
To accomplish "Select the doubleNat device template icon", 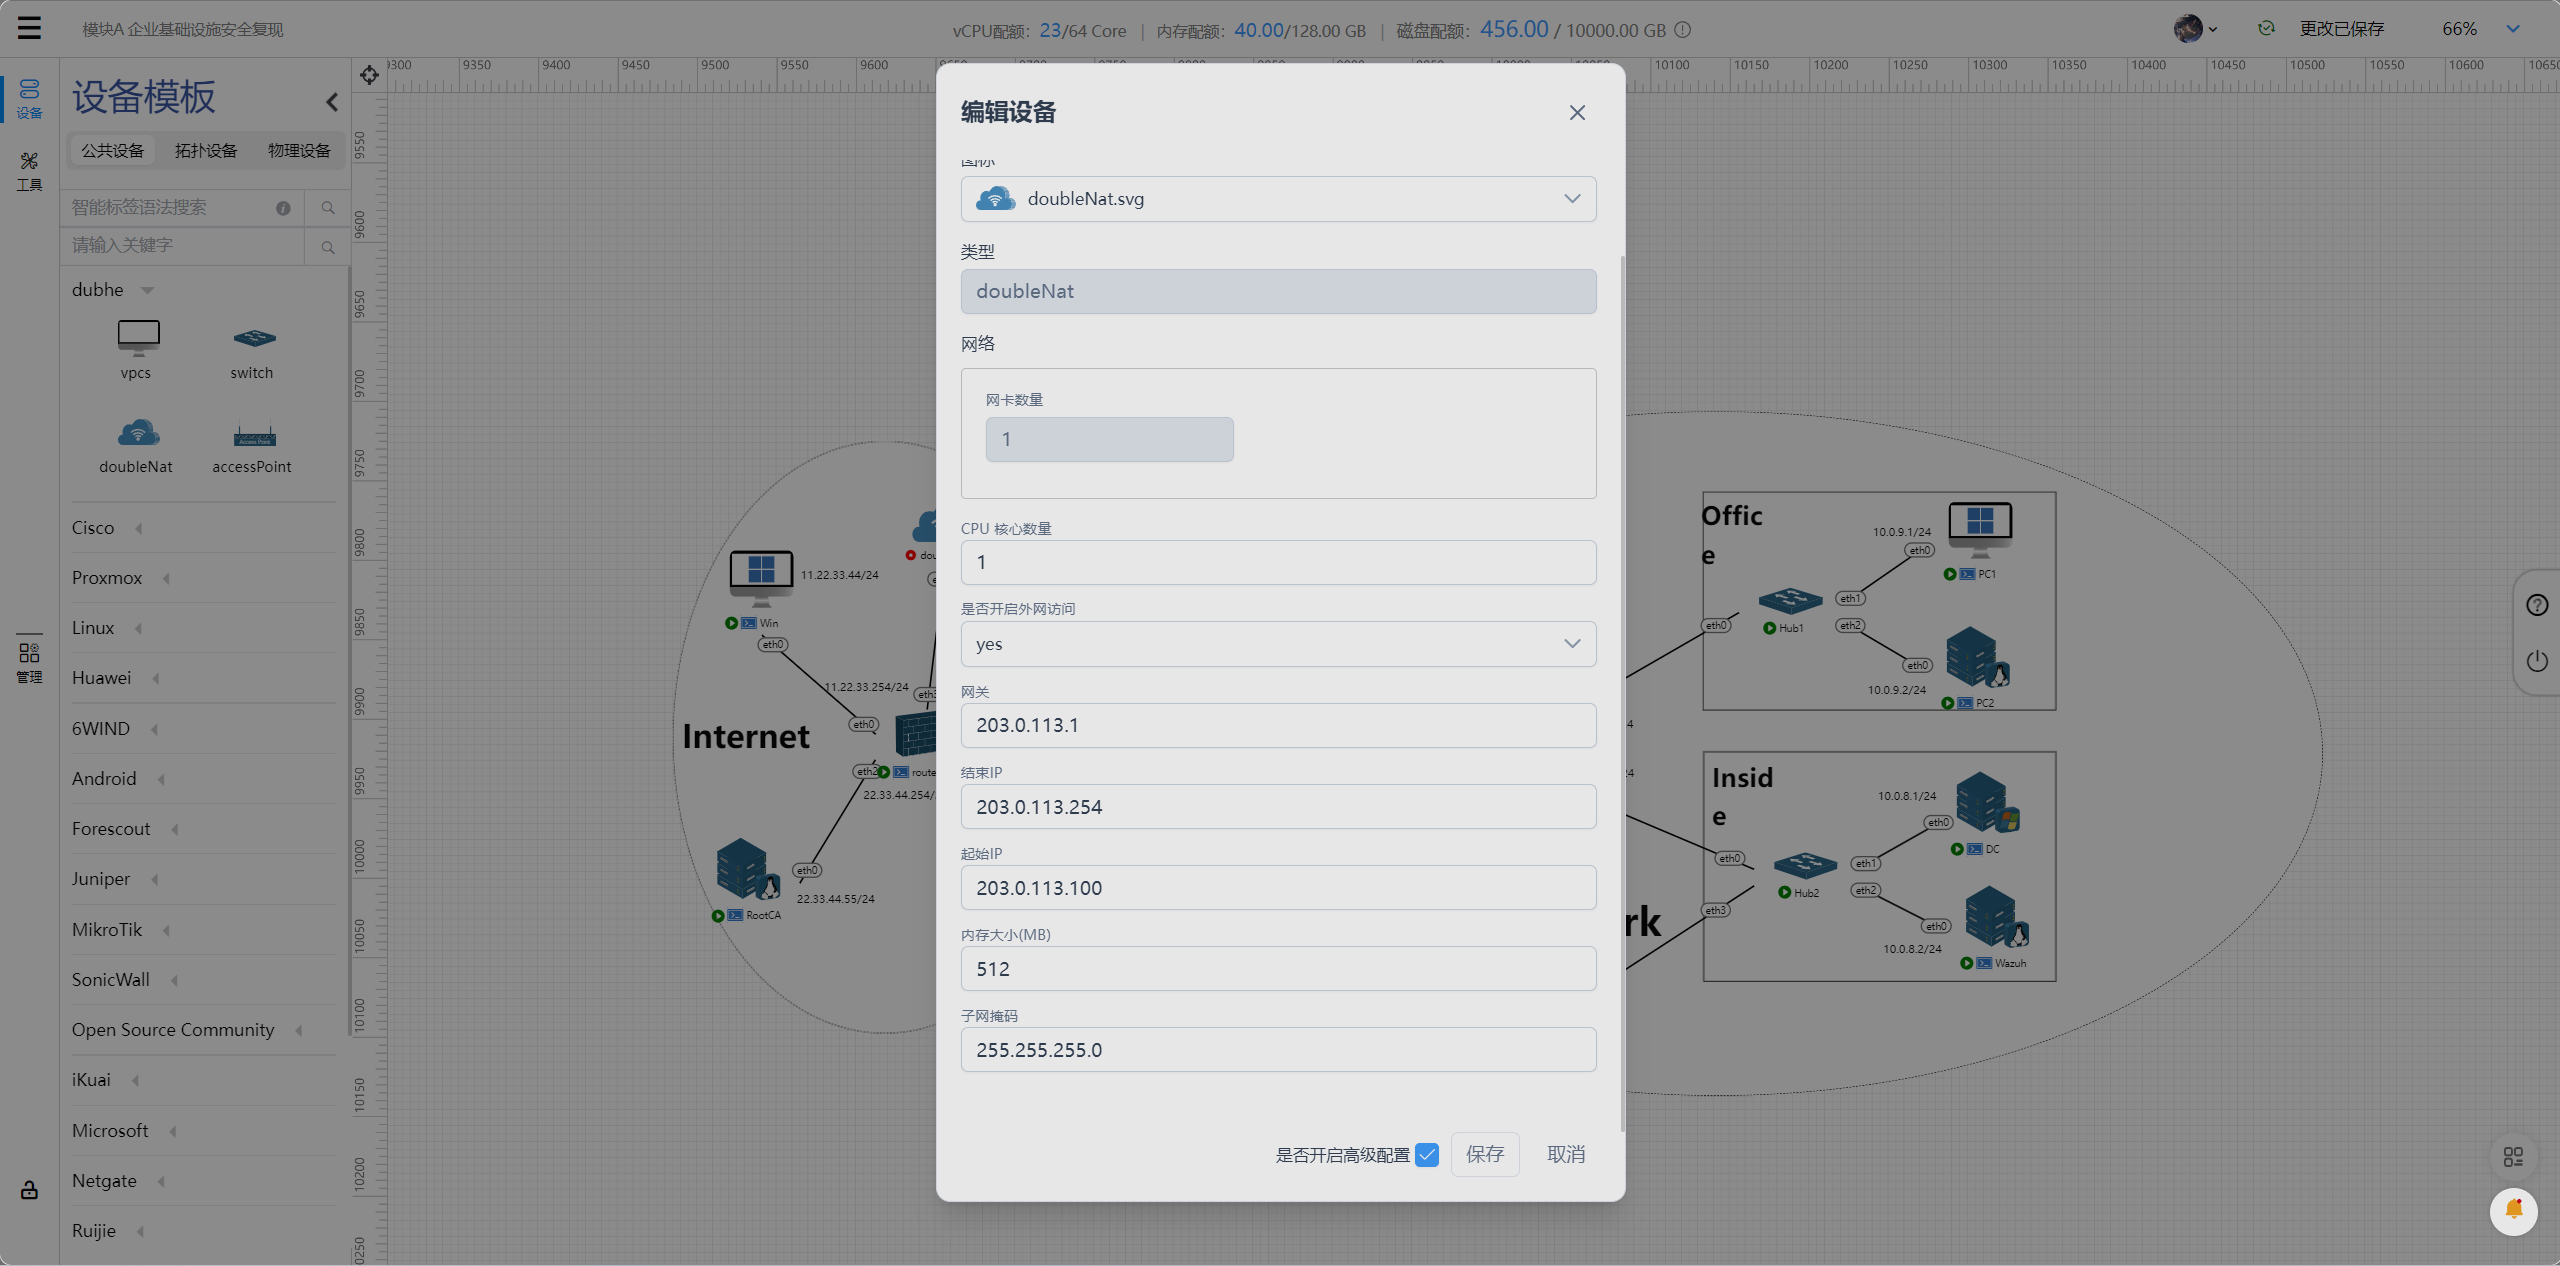I will pyautogui.click(x=137, y=434).
